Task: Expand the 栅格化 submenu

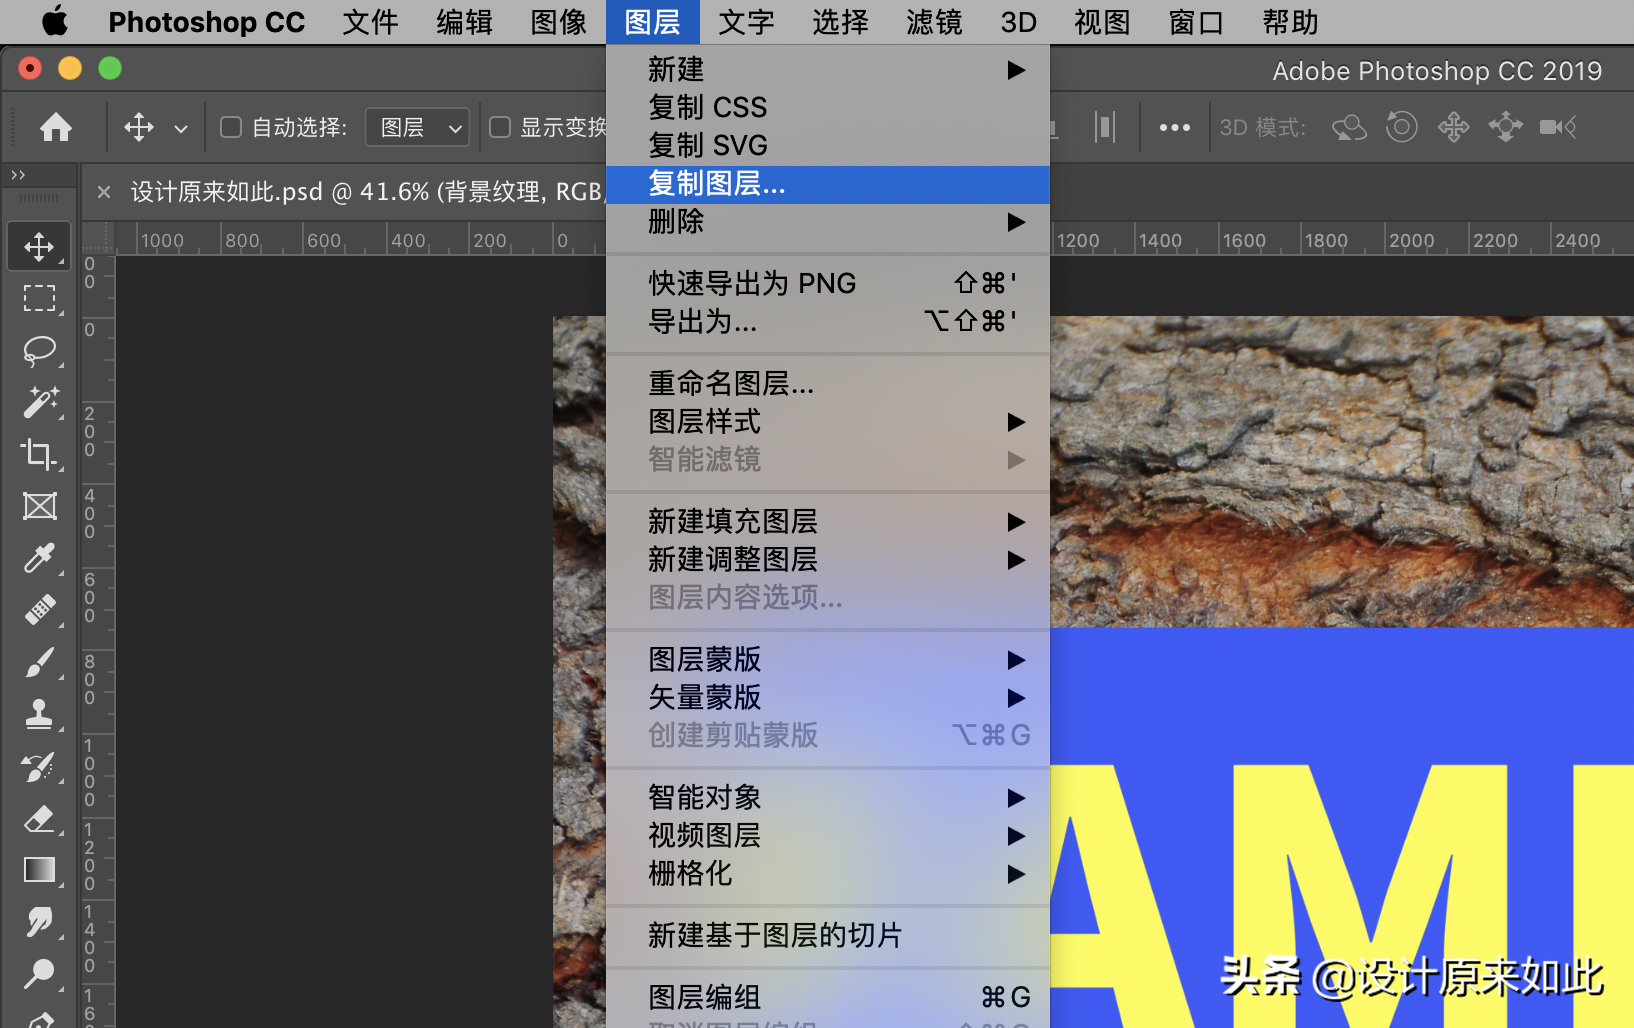Action: tap(828, 874)
